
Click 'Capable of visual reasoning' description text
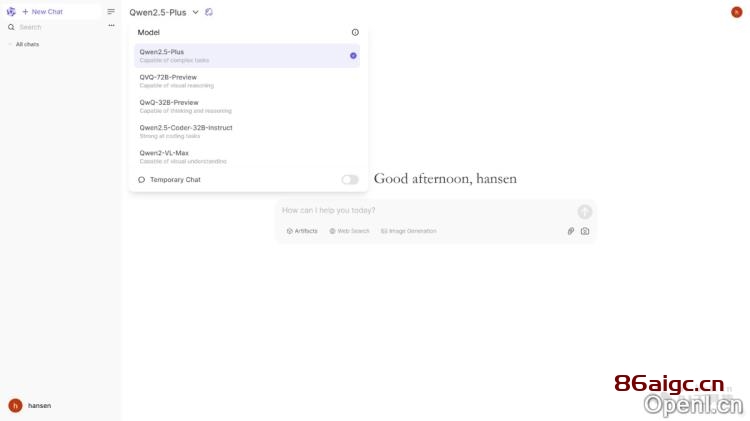click(176, 86)
